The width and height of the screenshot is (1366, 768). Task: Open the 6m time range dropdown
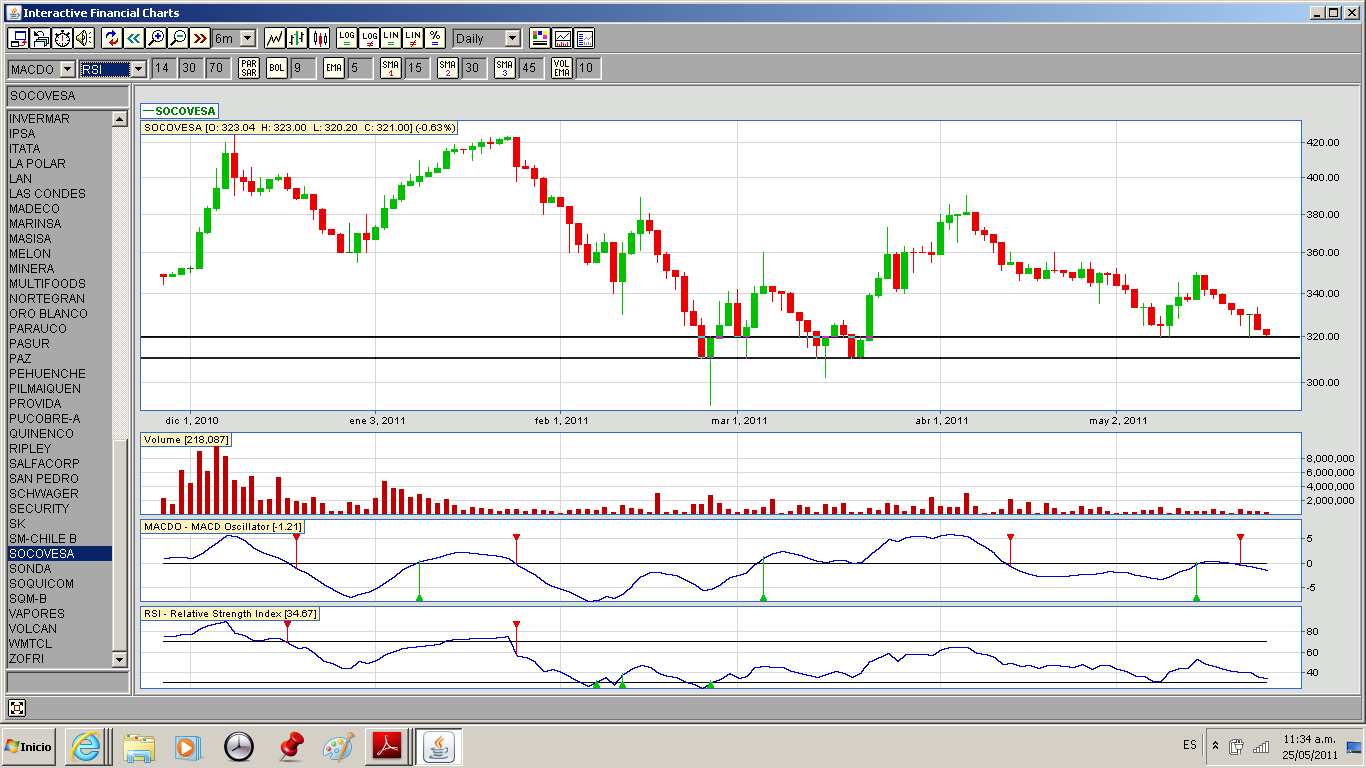pyautogui.click(x=247, y=38)
